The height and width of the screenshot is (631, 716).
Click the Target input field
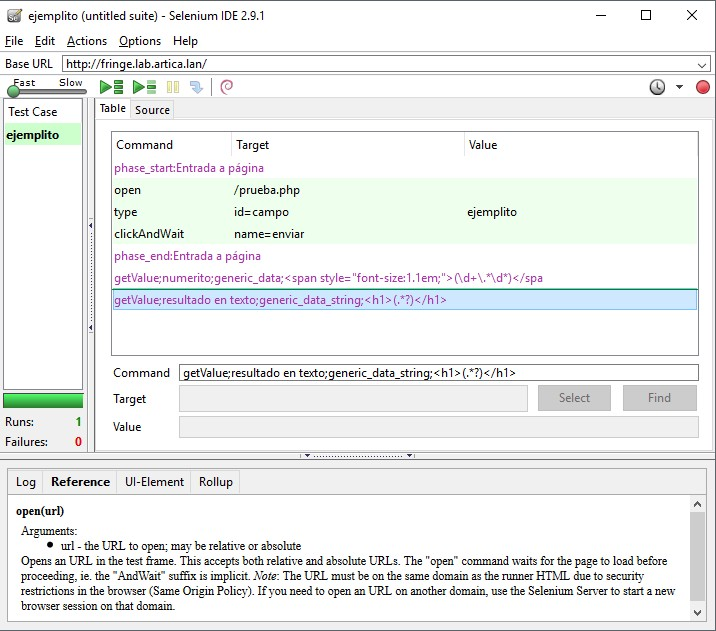pos(353,398)
